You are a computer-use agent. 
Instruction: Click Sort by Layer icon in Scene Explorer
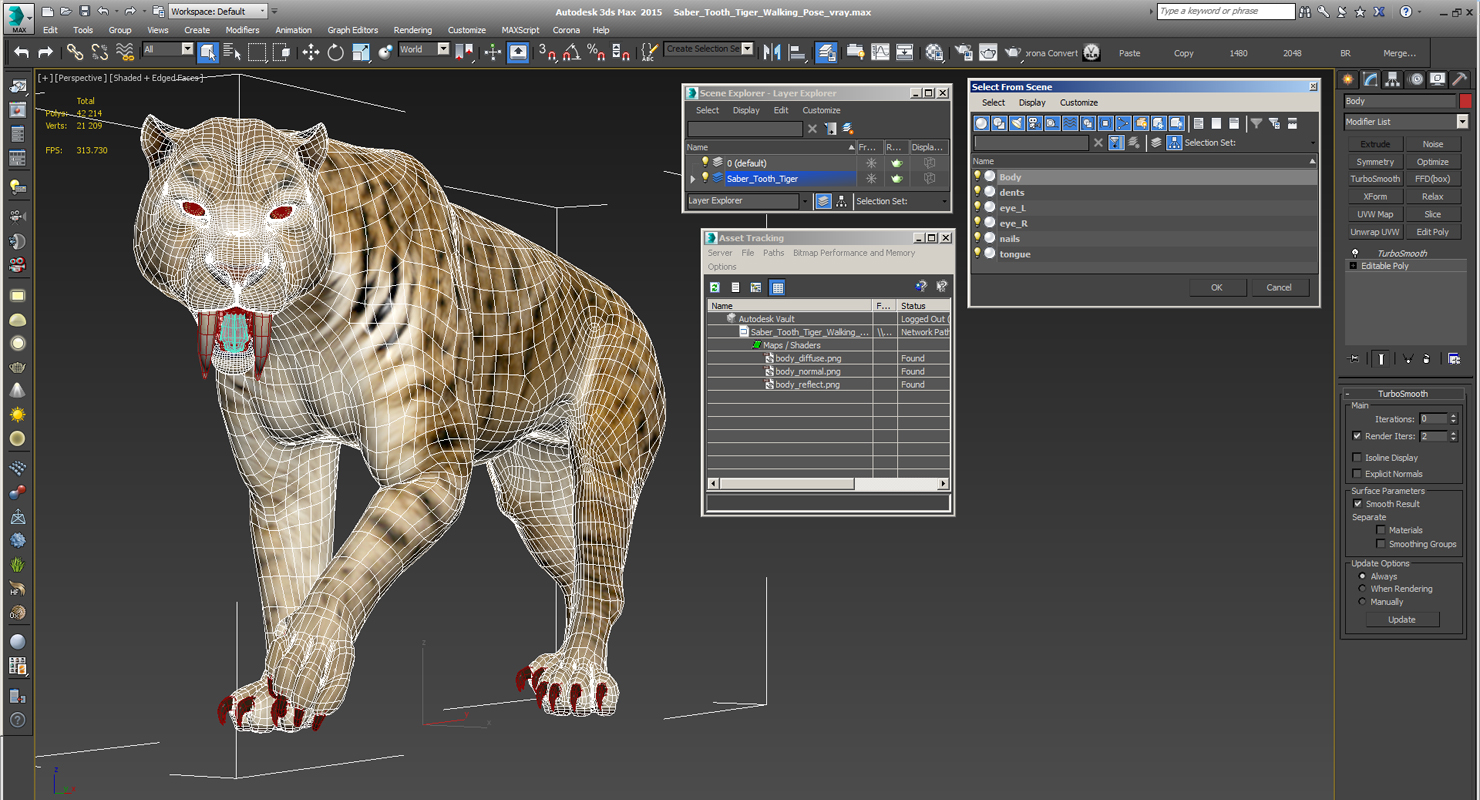(x=823, y=201)
